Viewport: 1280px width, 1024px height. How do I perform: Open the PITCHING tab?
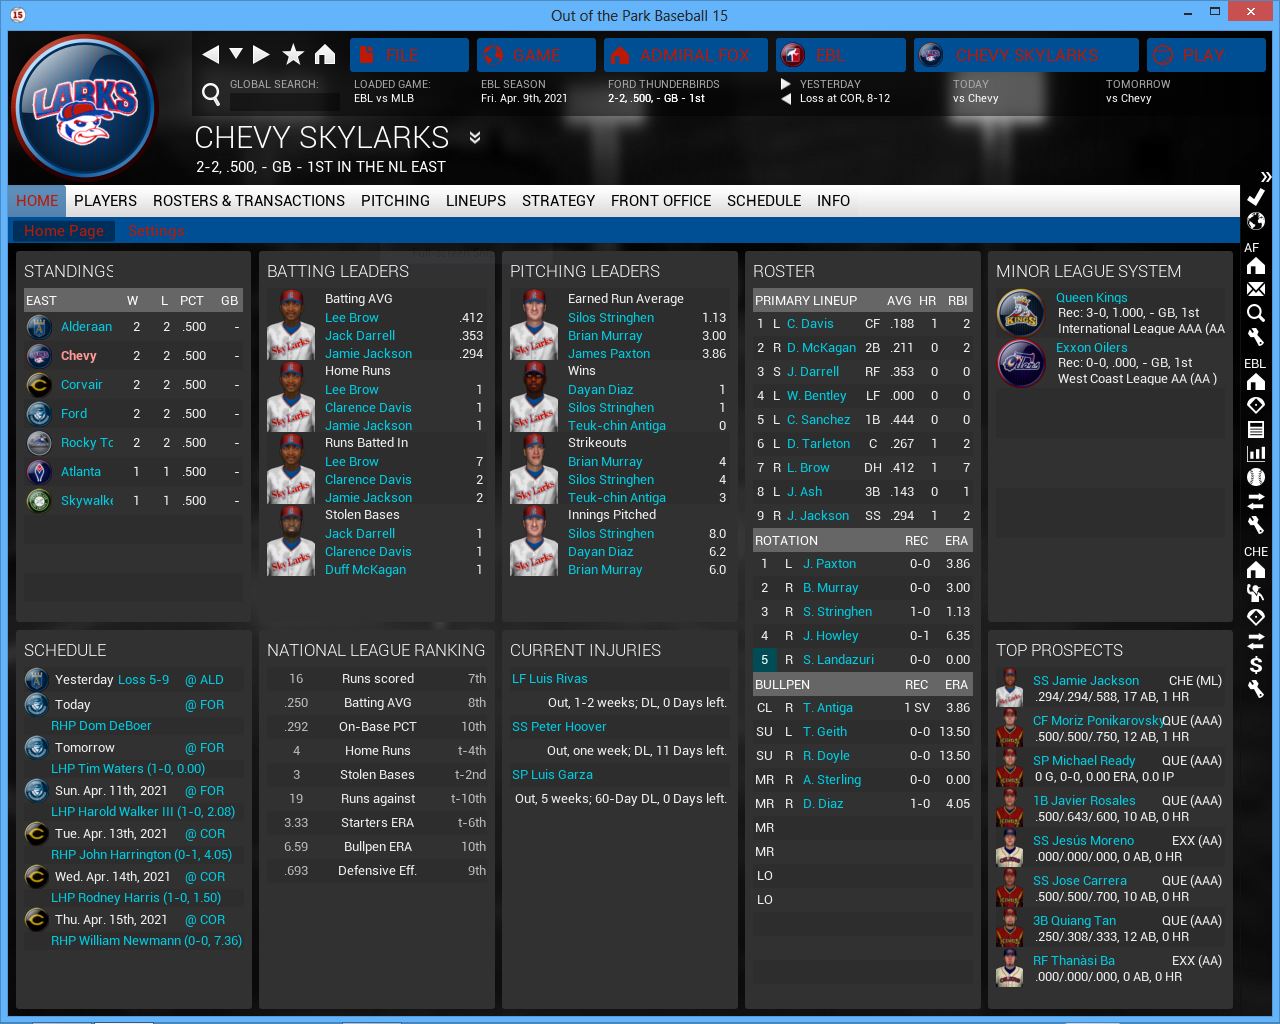(395, 201)
